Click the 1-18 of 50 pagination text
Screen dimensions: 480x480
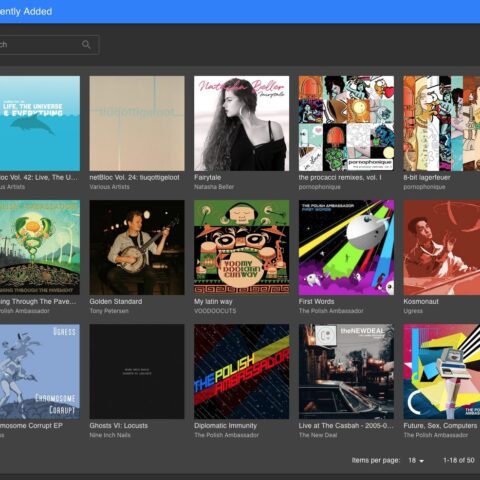[x=459, y=460]
